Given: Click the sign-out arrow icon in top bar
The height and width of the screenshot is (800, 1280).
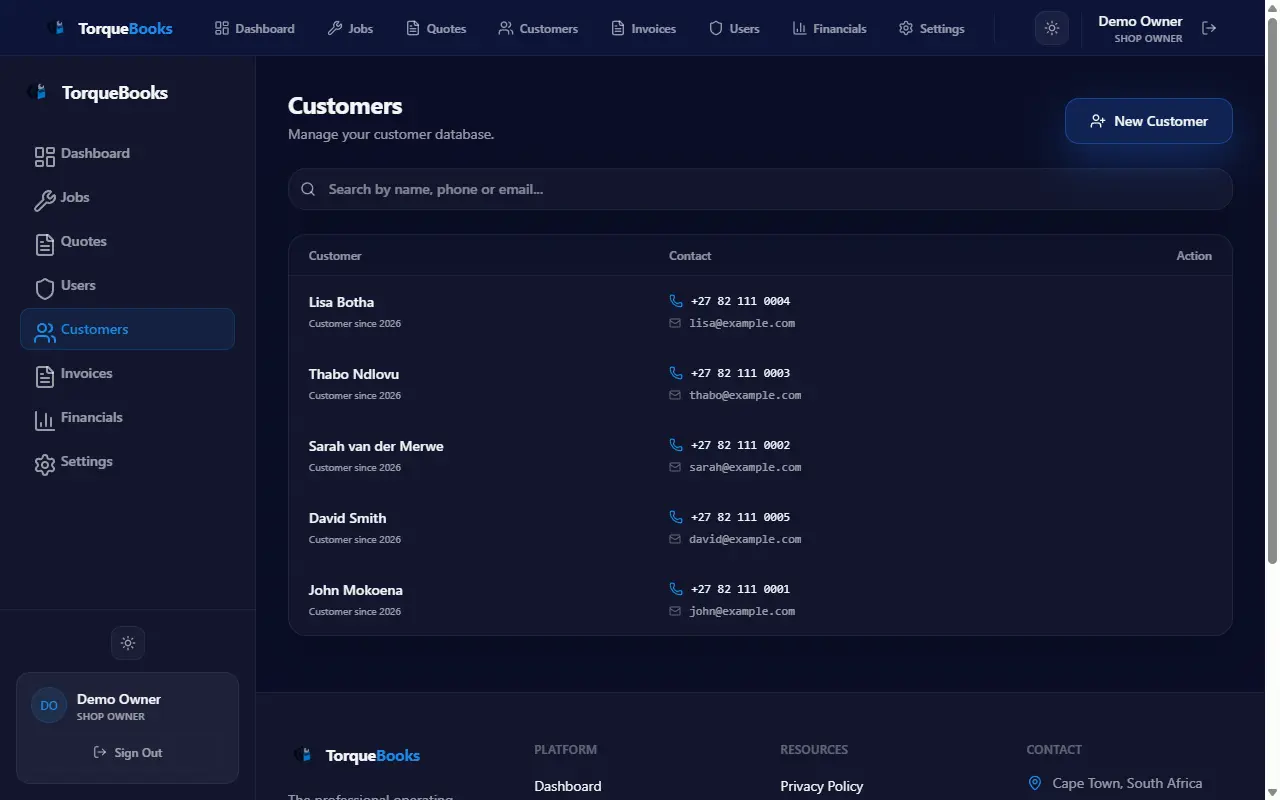Looking at the screenshot, I should pos(1209,28).
